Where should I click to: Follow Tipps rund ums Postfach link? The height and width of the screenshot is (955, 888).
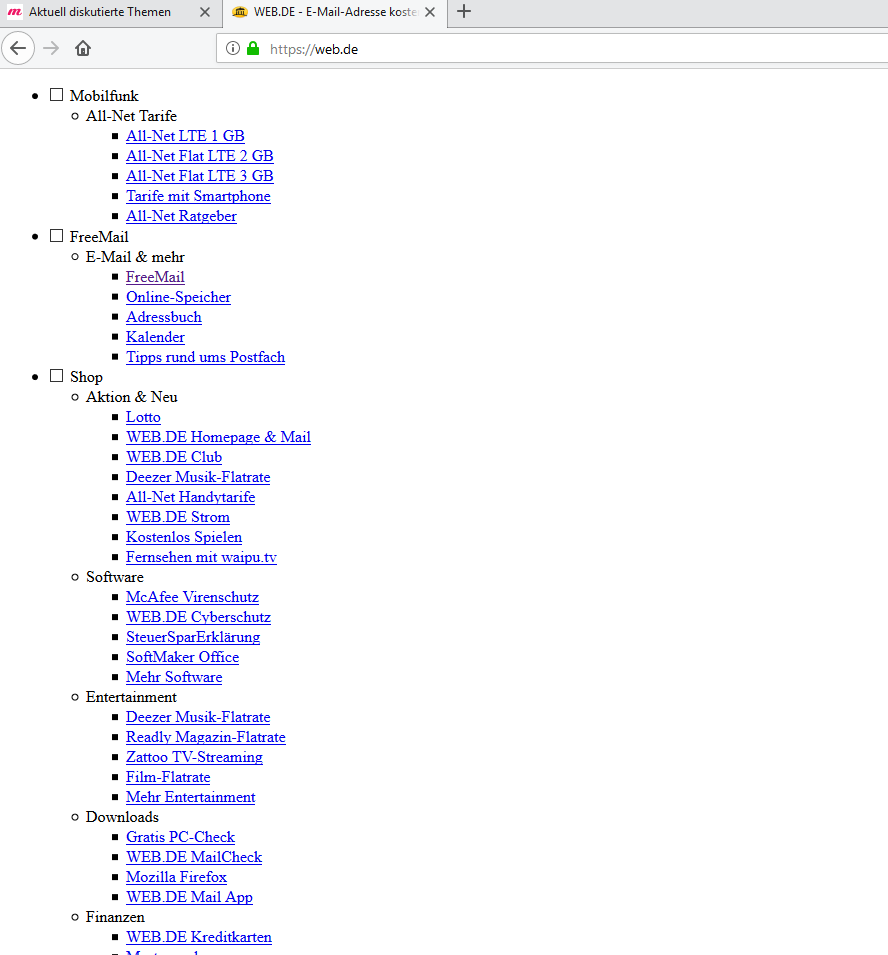[x=206, y=358]
